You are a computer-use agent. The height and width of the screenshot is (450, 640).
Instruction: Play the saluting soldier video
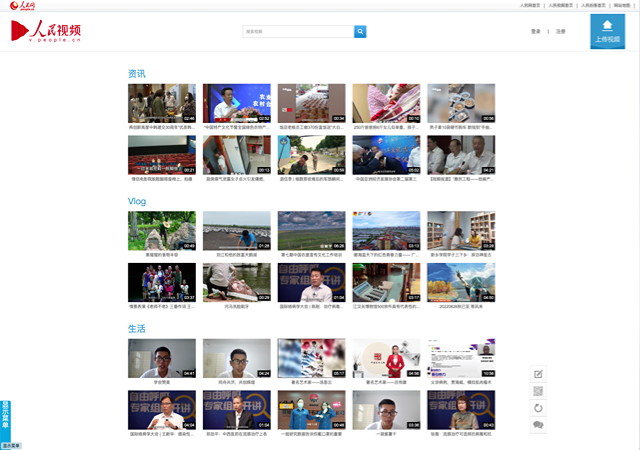[x=311, y=155]
